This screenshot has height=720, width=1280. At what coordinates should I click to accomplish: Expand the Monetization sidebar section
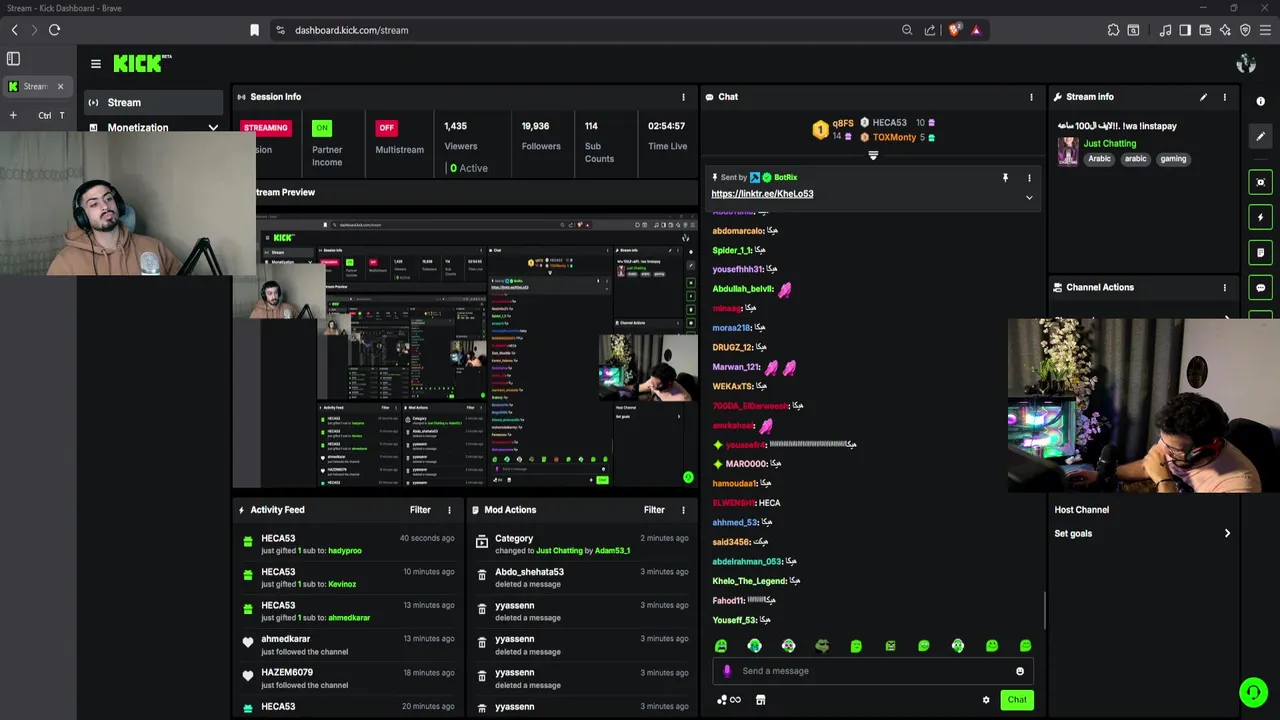click(213, 128)
